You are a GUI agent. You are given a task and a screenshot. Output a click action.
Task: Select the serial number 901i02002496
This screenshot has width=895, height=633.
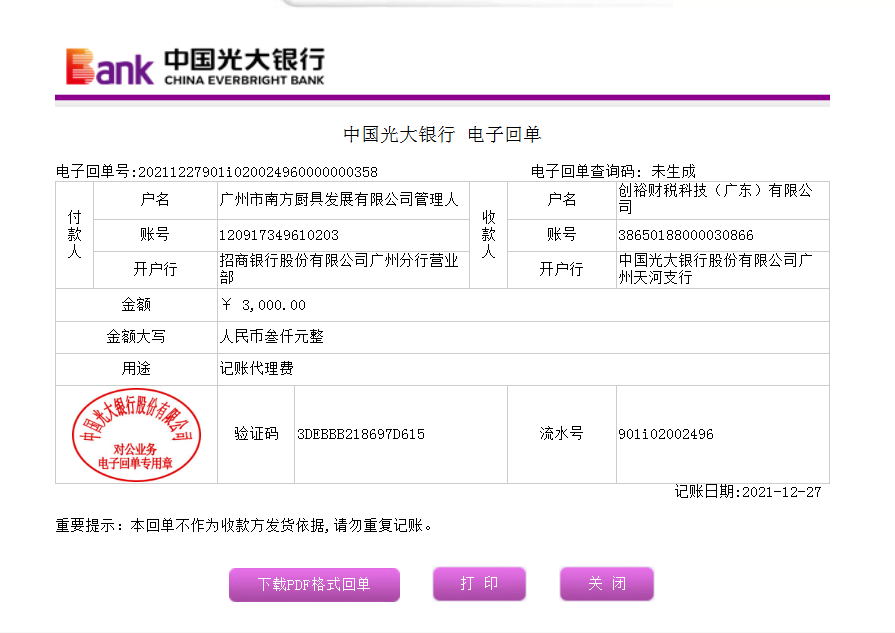(x=666, y=434)
